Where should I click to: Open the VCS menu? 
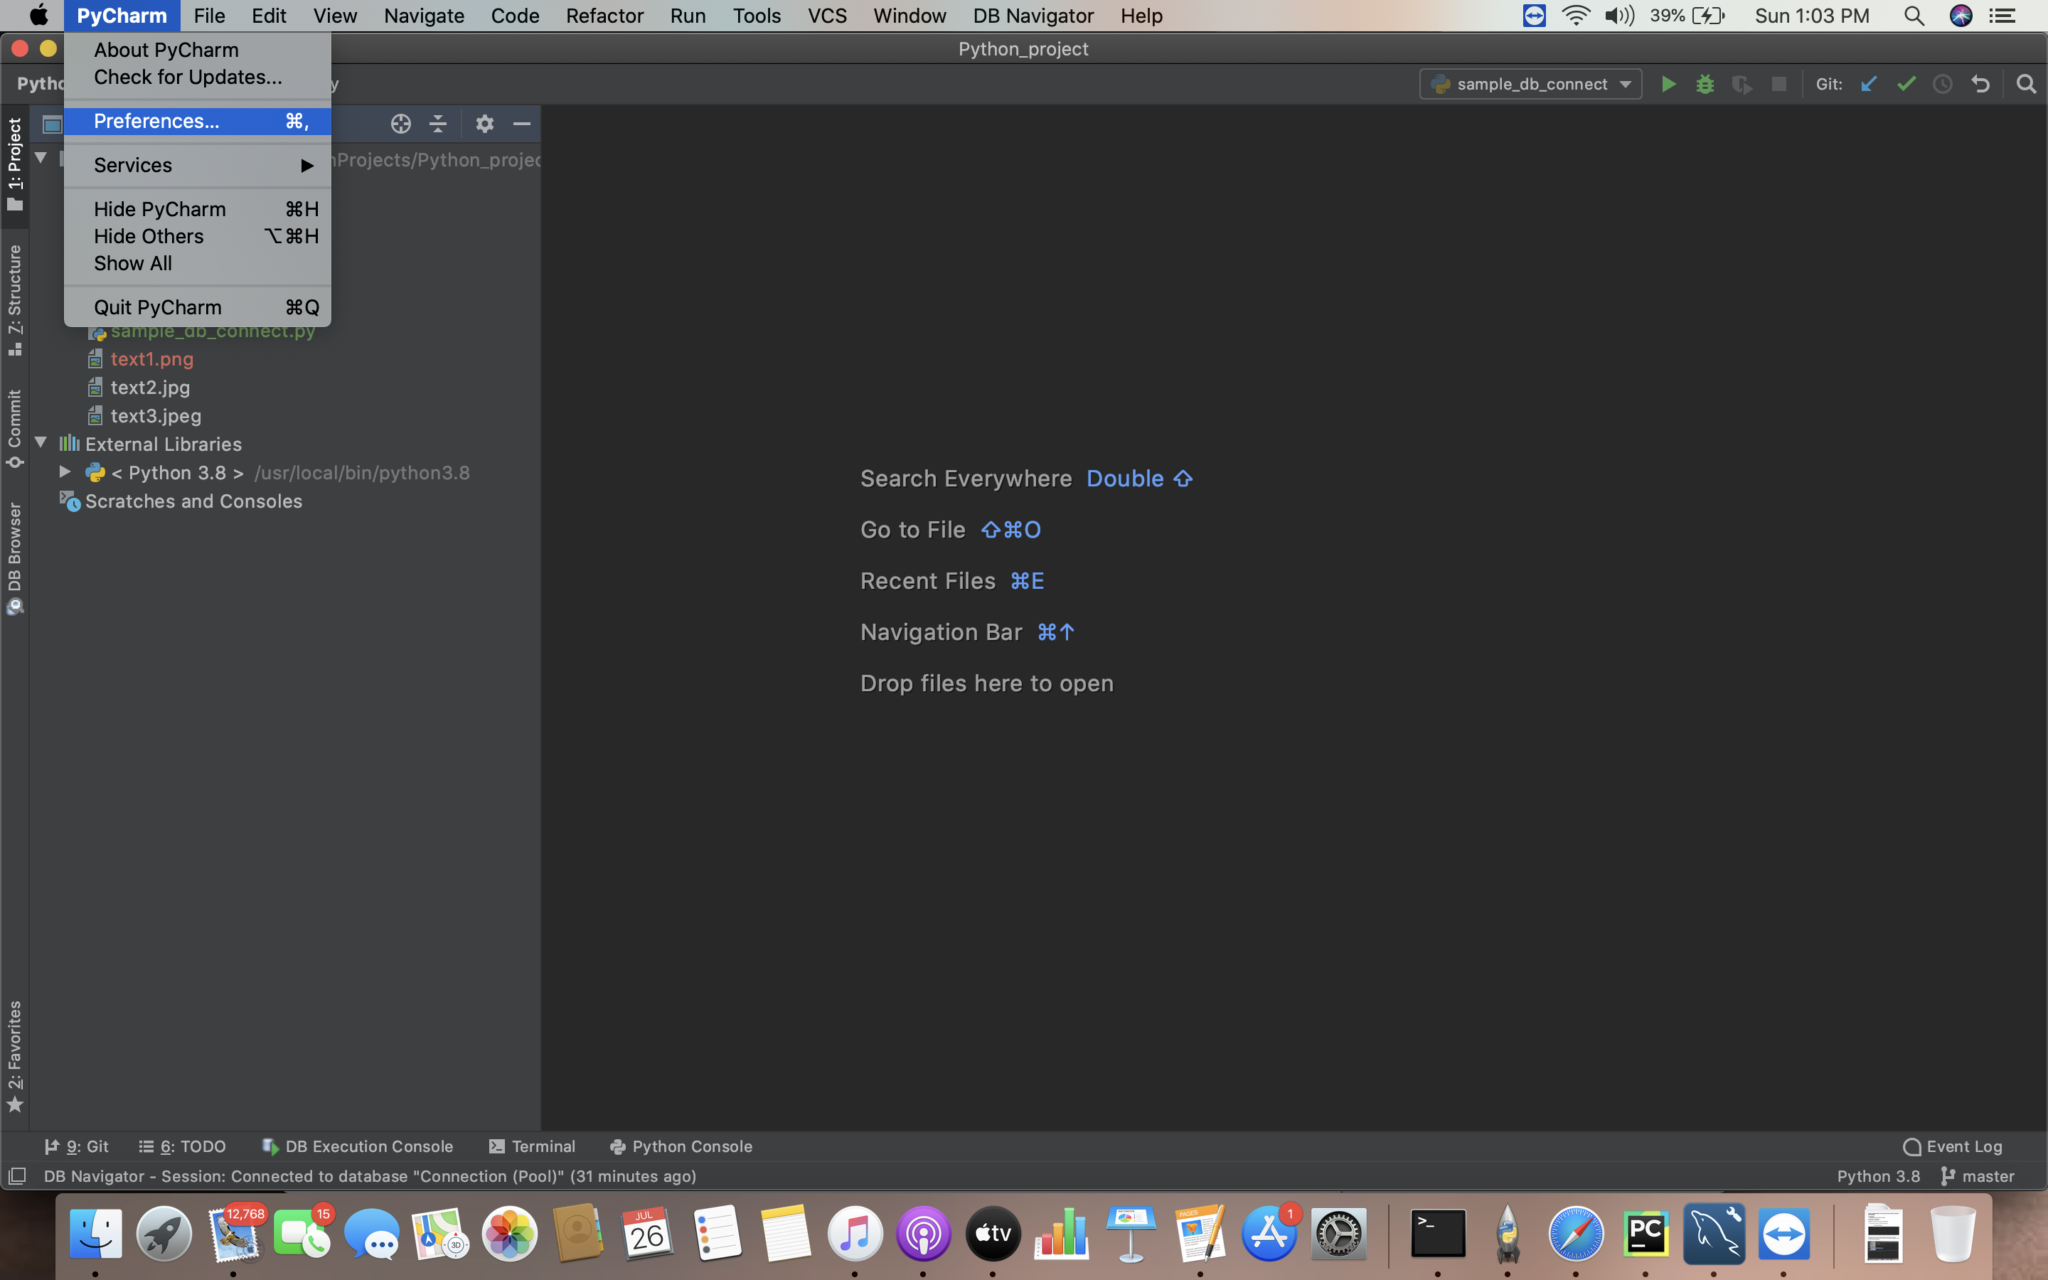[827, 16]
